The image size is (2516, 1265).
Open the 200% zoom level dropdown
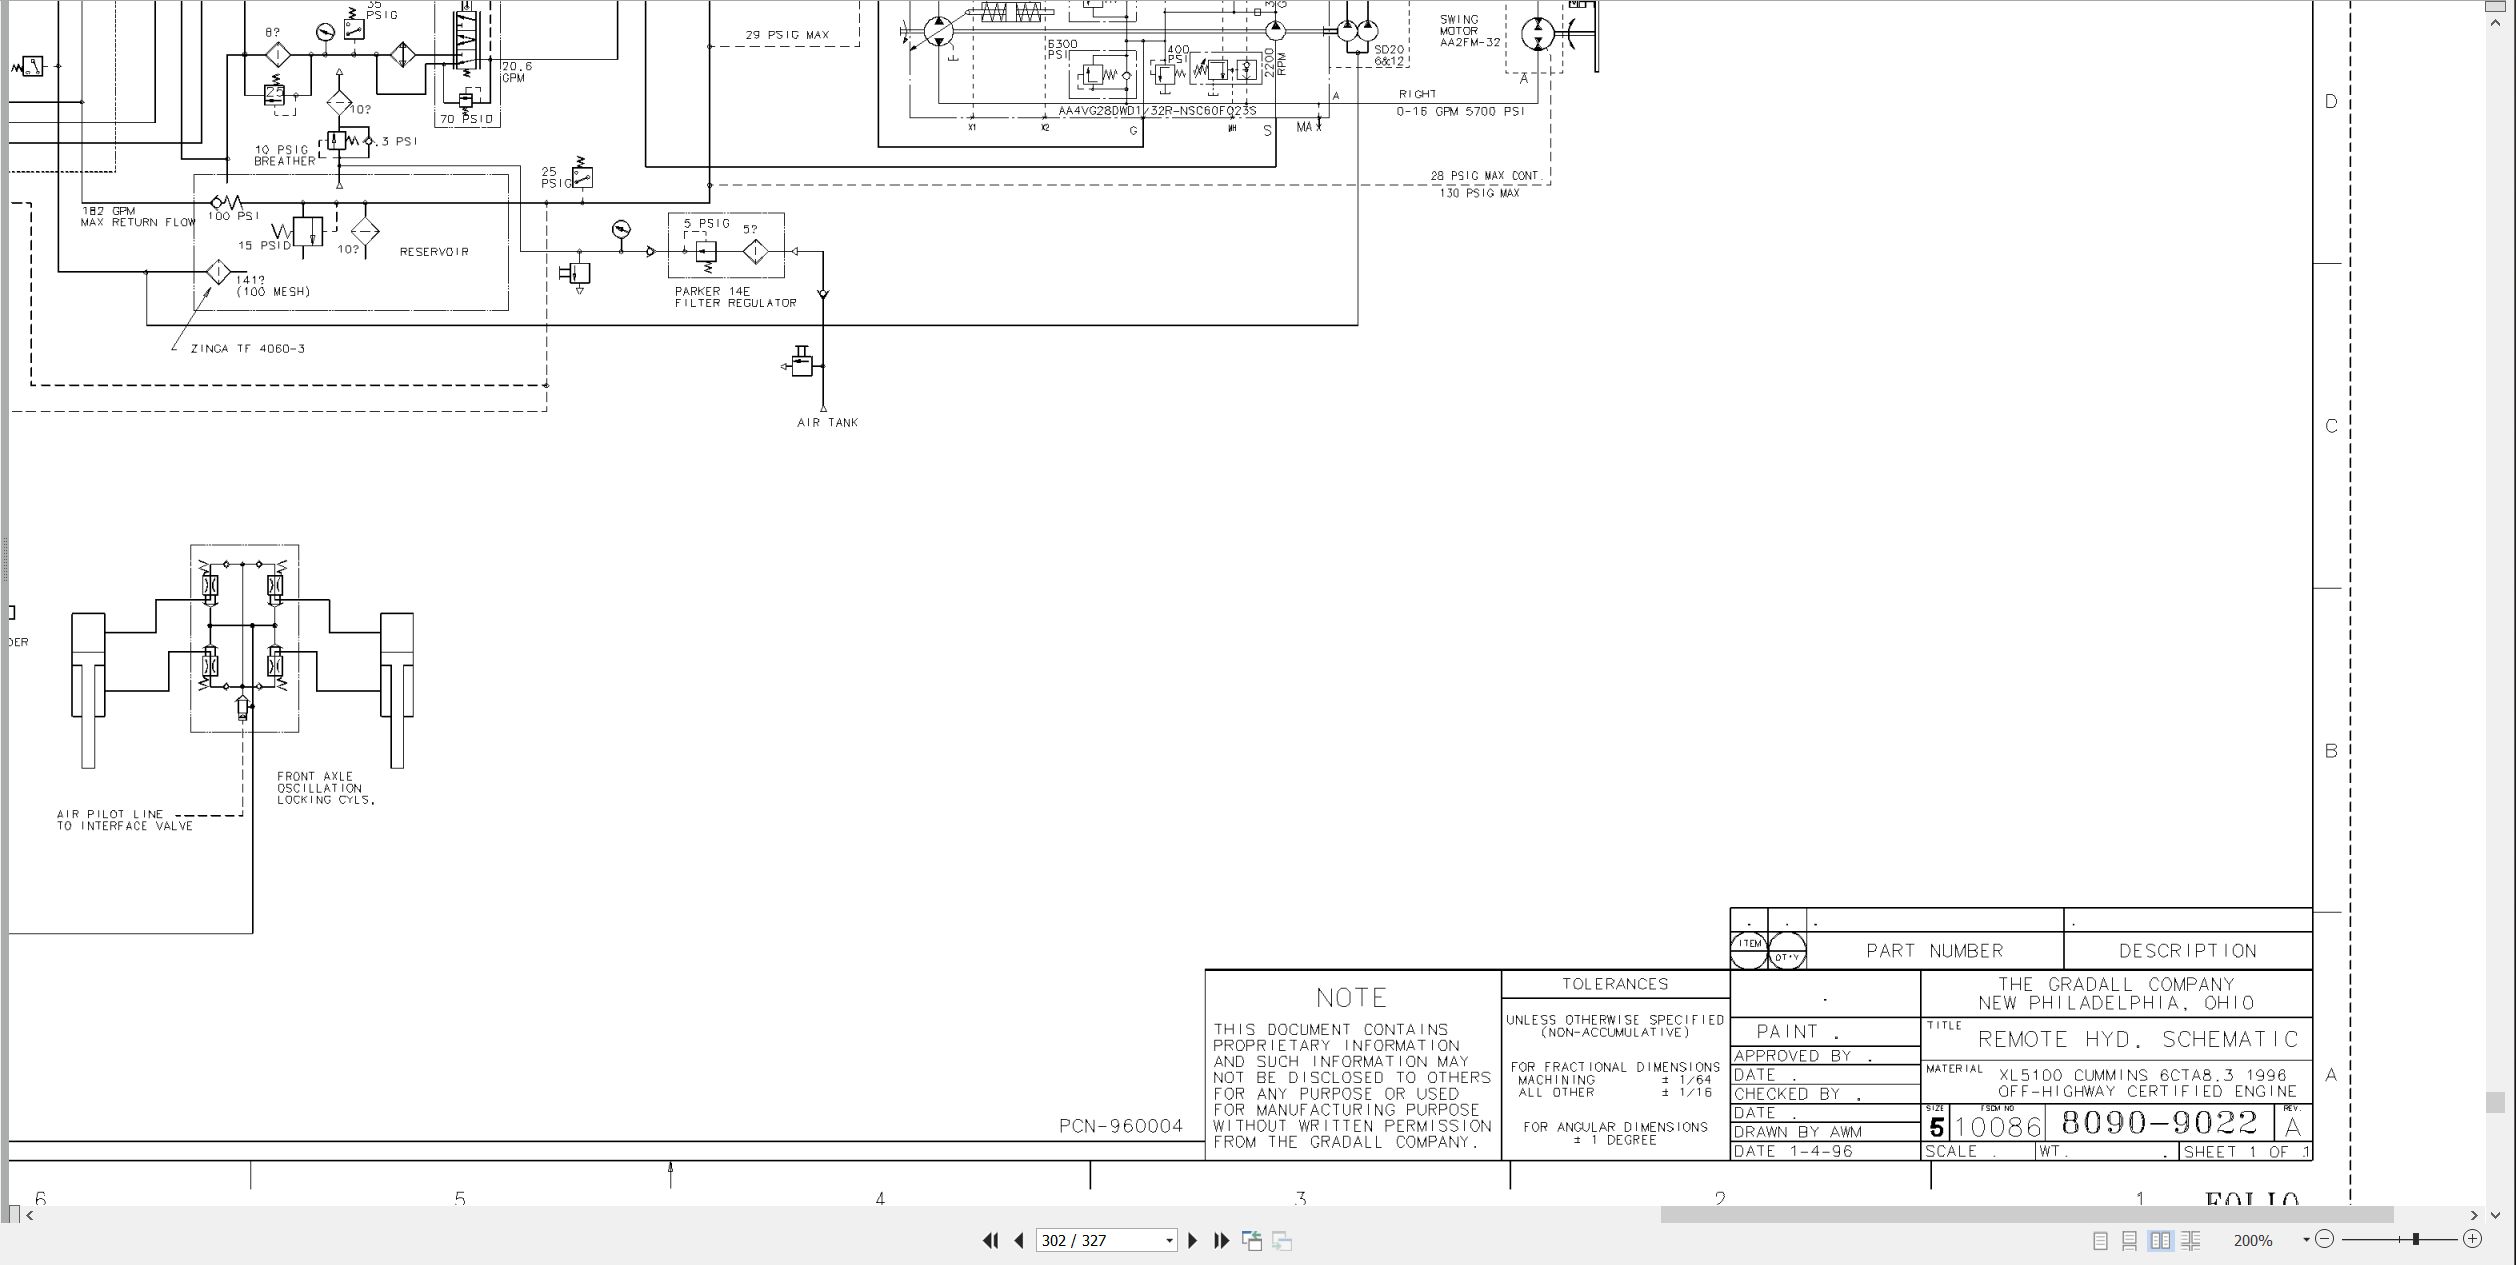click(2306, 1240)
